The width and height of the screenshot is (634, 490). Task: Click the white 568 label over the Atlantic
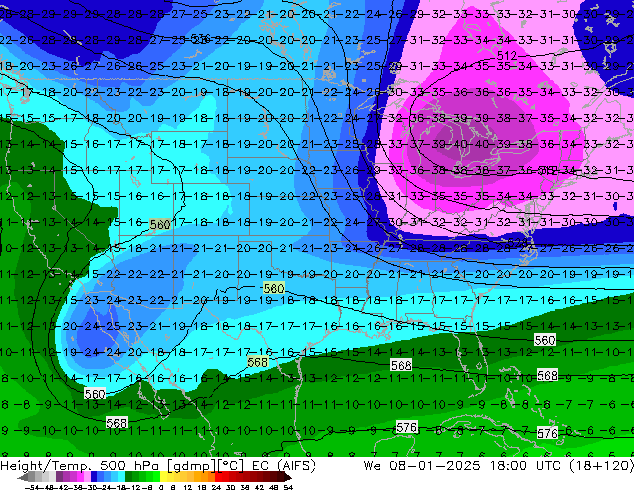point(547,376)
